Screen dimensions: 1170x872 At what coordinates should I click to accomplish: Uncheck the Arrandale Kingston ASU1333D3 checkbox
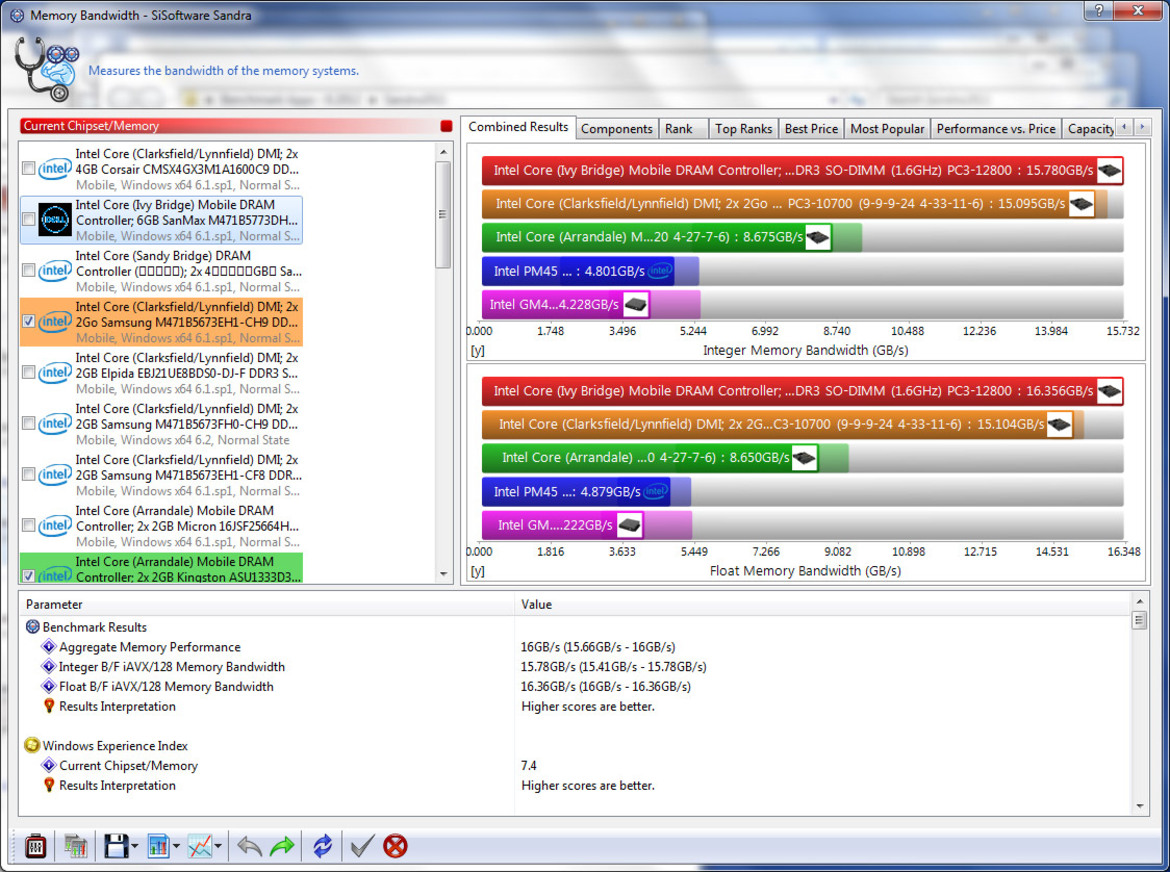click(28, 576)
